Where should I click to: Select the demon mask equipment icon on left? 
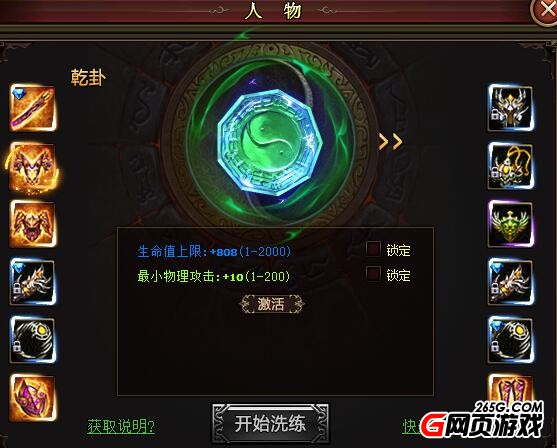33,224
